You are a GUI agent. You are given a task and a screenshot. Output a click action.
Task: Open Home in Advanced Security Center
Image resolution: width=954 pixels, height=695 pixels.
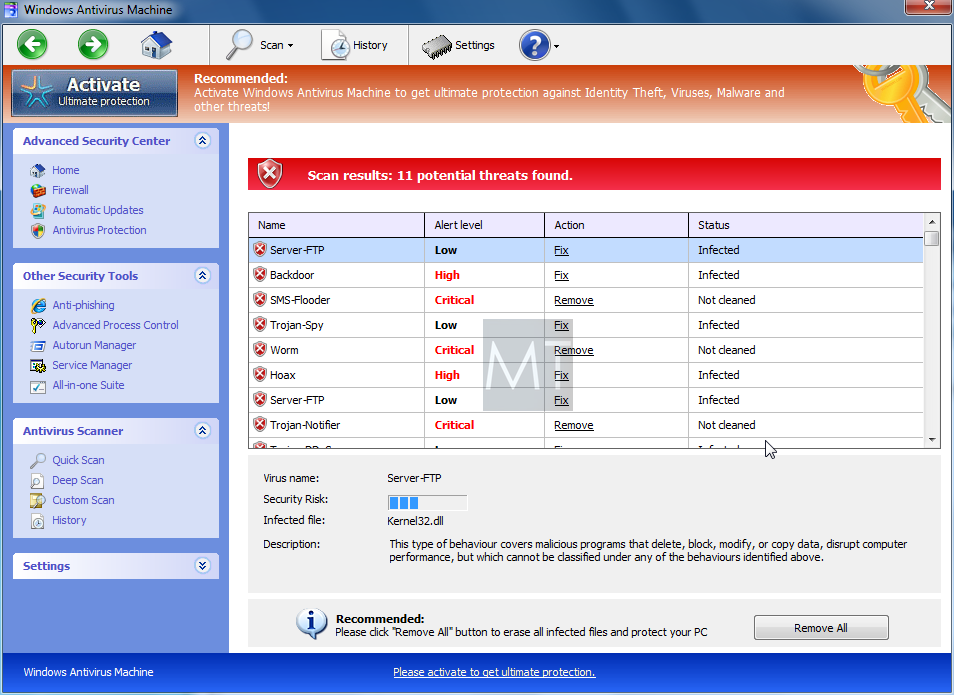[66, 170]
